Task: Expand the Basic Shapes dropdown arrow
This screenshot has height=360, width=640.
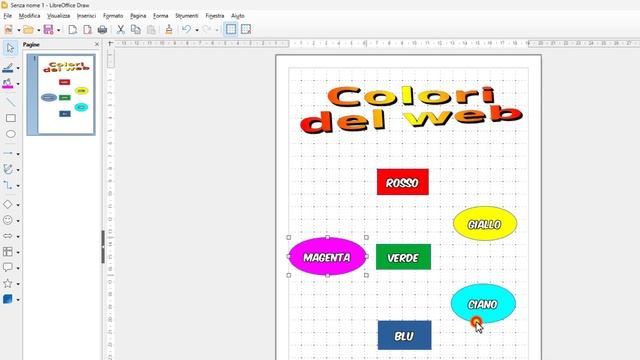Action: pyautogui.click(x=18, y=205)
